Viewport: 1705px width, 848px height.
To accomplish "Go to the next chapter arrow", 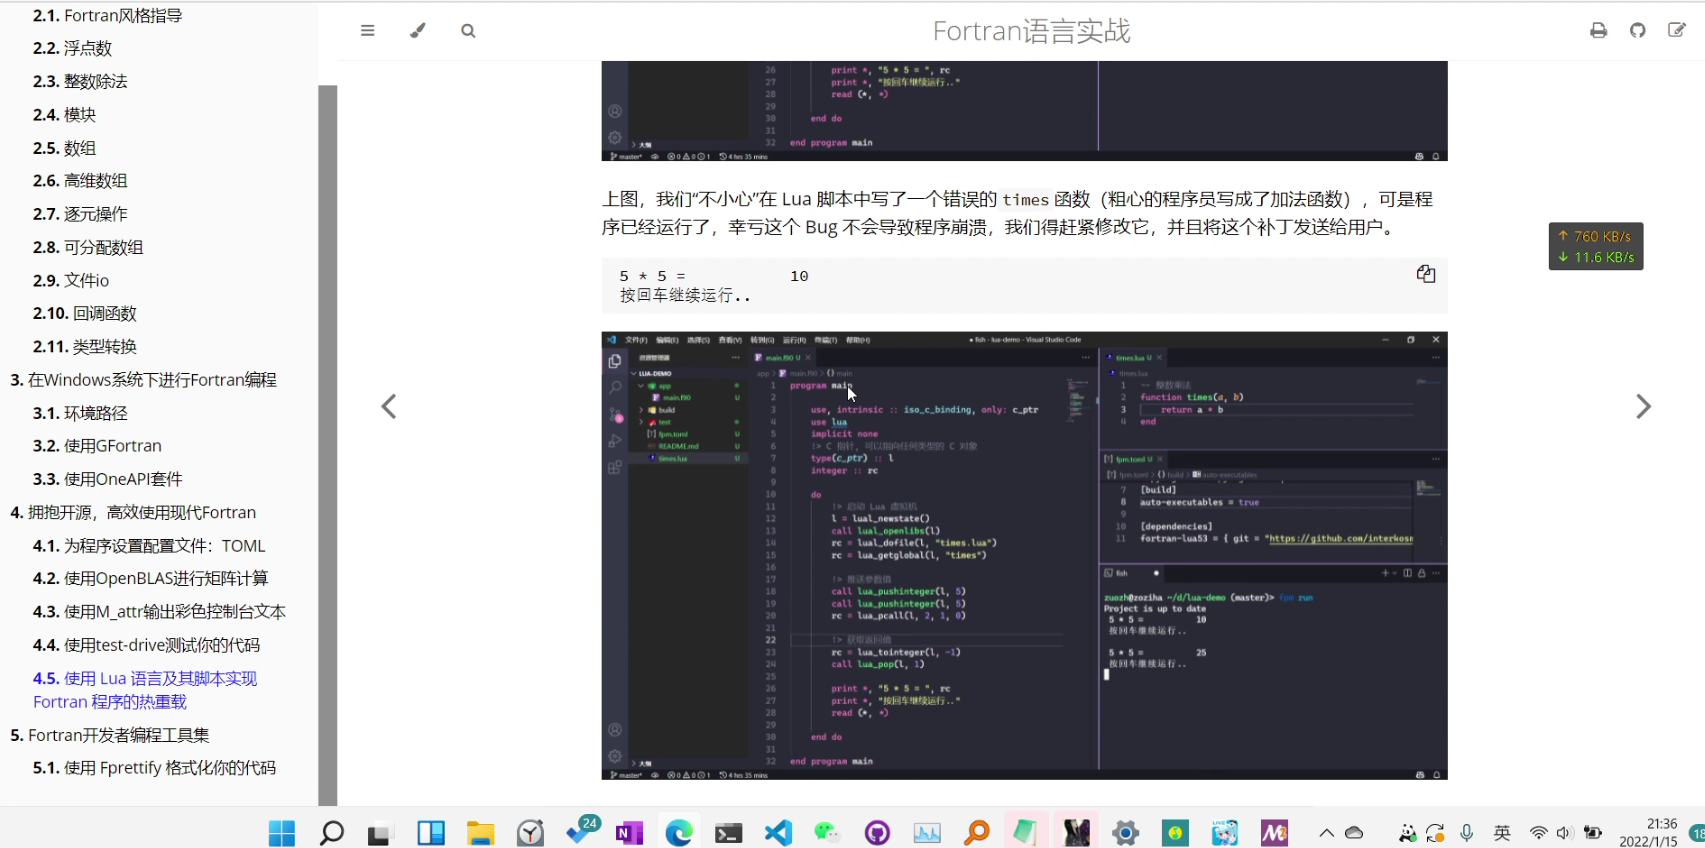I will tap(1643, 407).
